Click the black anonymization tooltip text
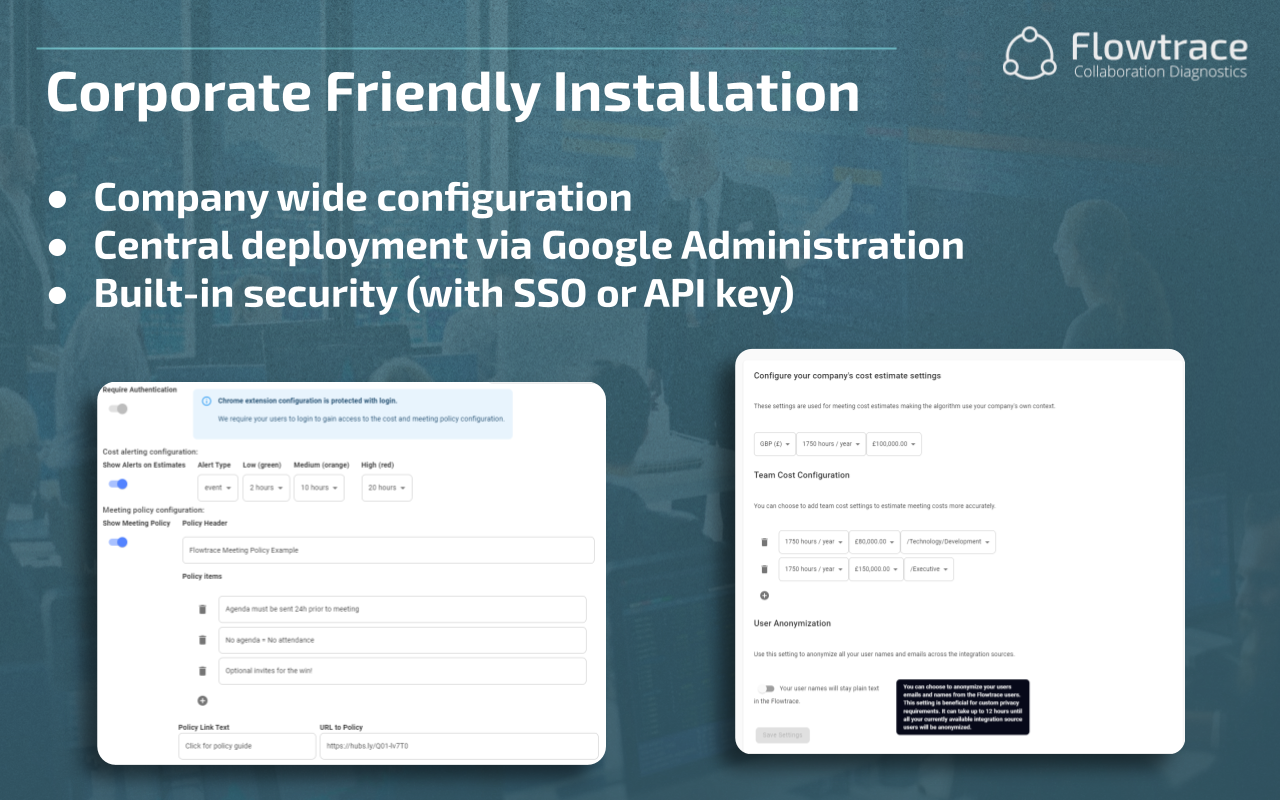This screenshot has height=800, width=1280. [963, 707]
